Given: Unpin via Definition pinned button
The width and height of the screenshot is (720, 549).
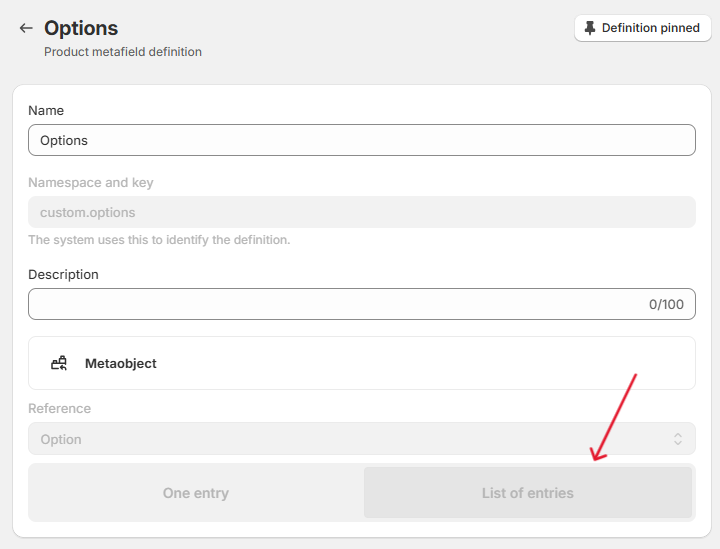Looking at the screenshot, I should tap(642, 28).
